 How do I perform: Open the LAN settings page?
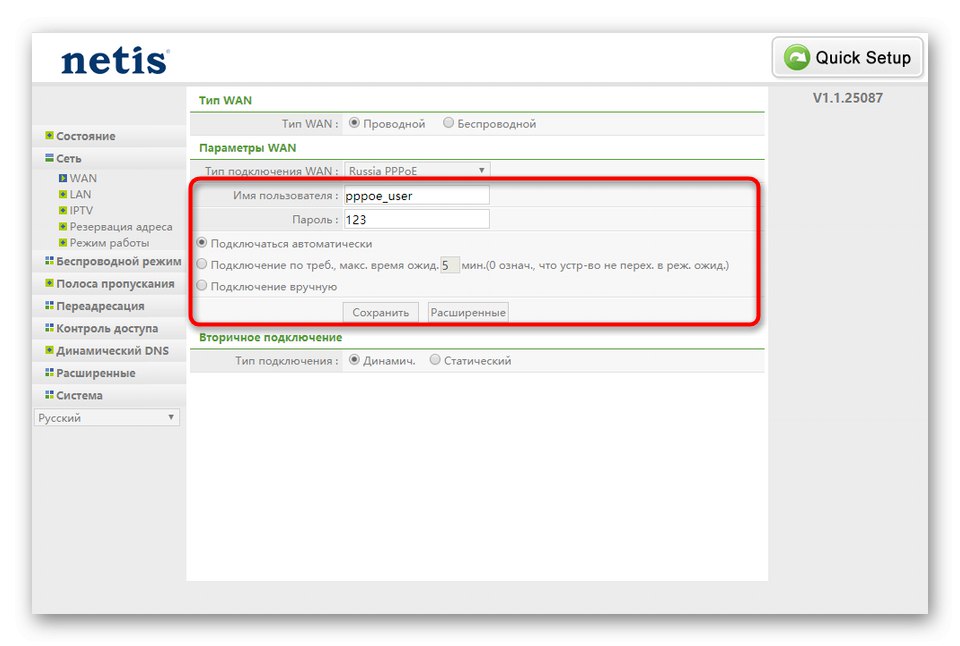[x=80, y=194]
